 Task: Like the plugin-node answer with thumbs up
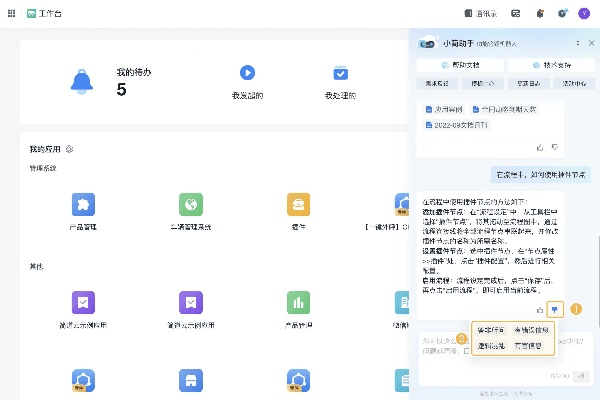tap(540, 310)
